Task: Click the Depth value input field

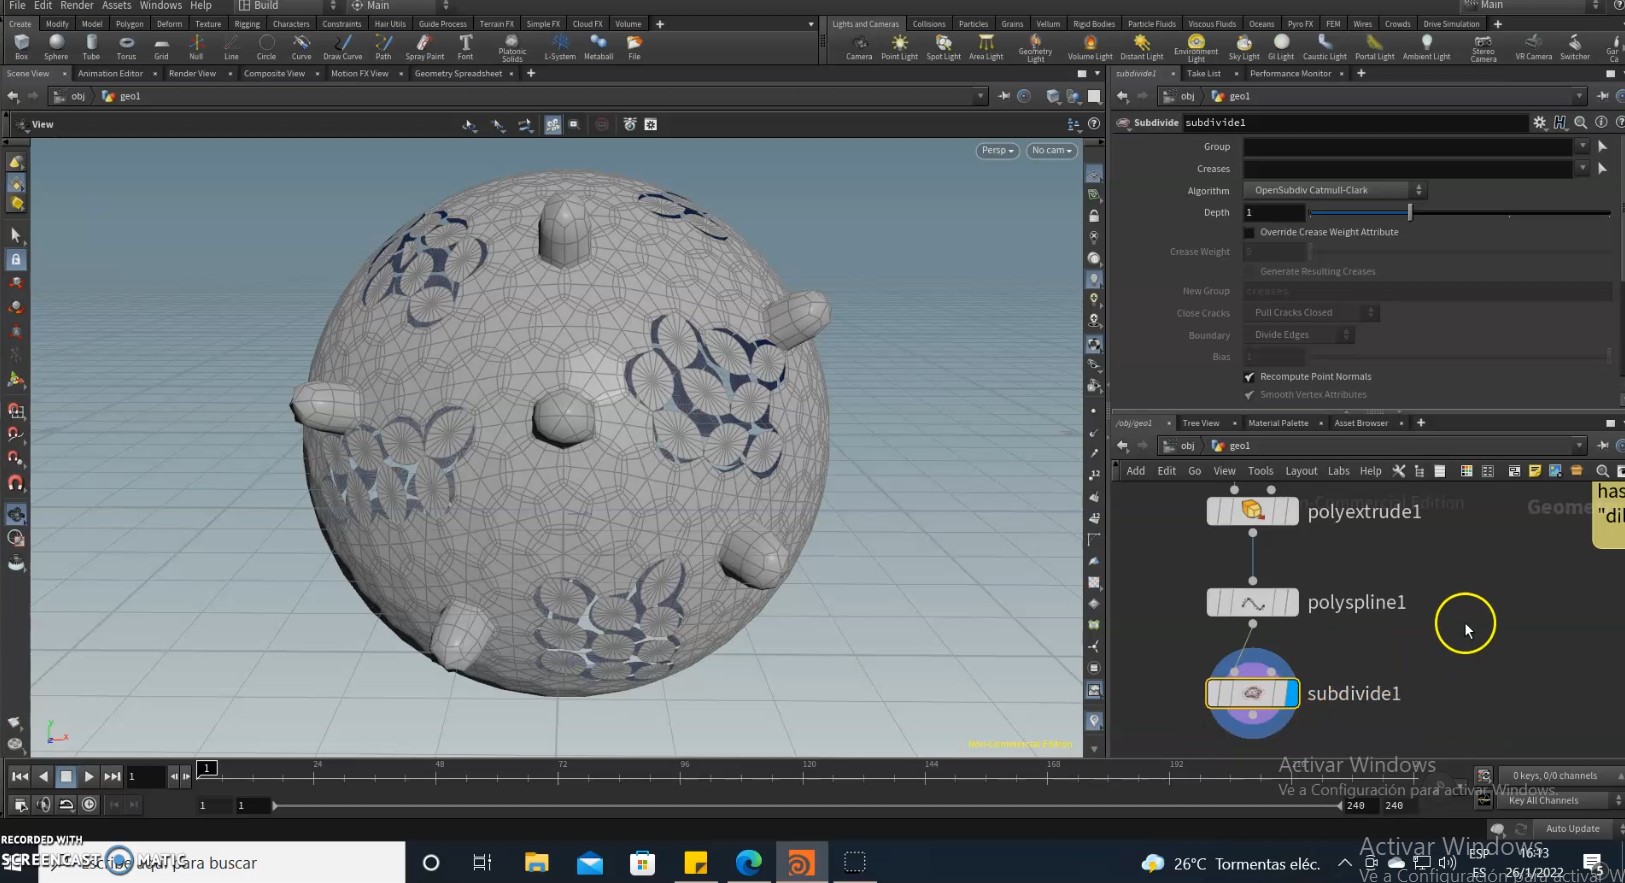Action: pos(1274,213)
